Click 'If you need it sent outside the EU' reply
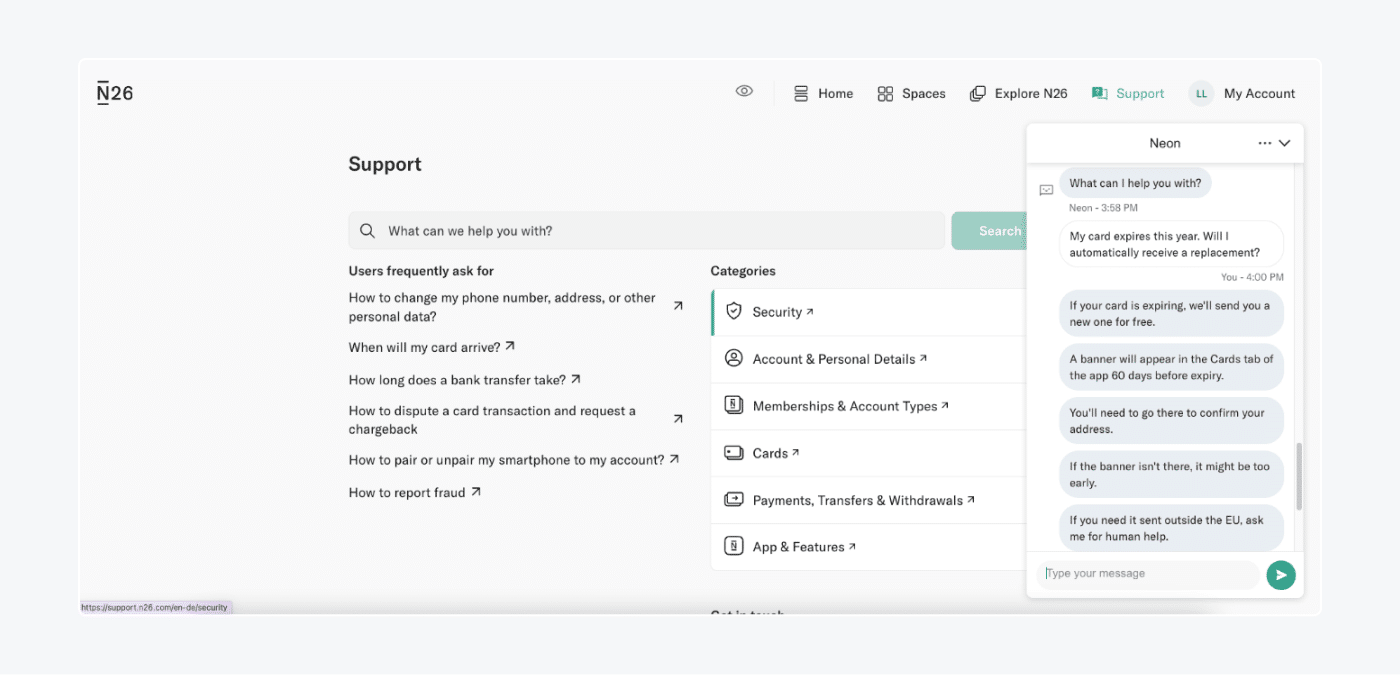 [1171, 528]
